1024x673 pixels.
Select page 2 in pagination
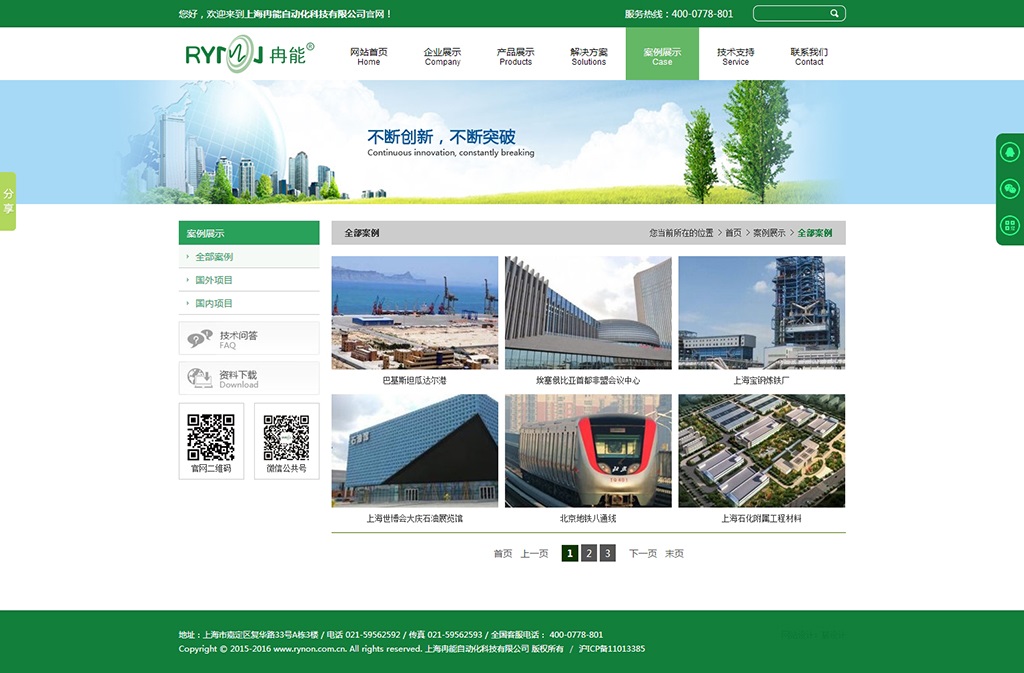pos(588,554)
